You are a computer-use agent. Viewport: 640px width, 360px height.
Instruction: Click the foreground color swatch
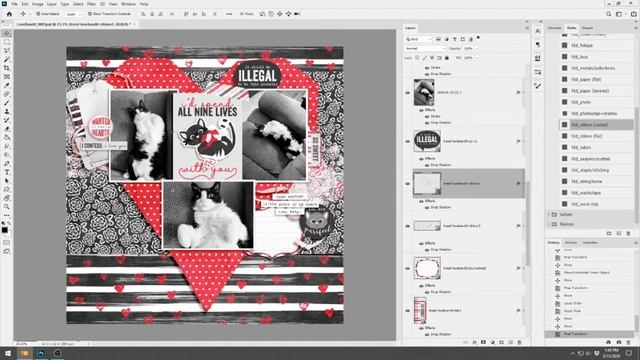click(4, 230)
